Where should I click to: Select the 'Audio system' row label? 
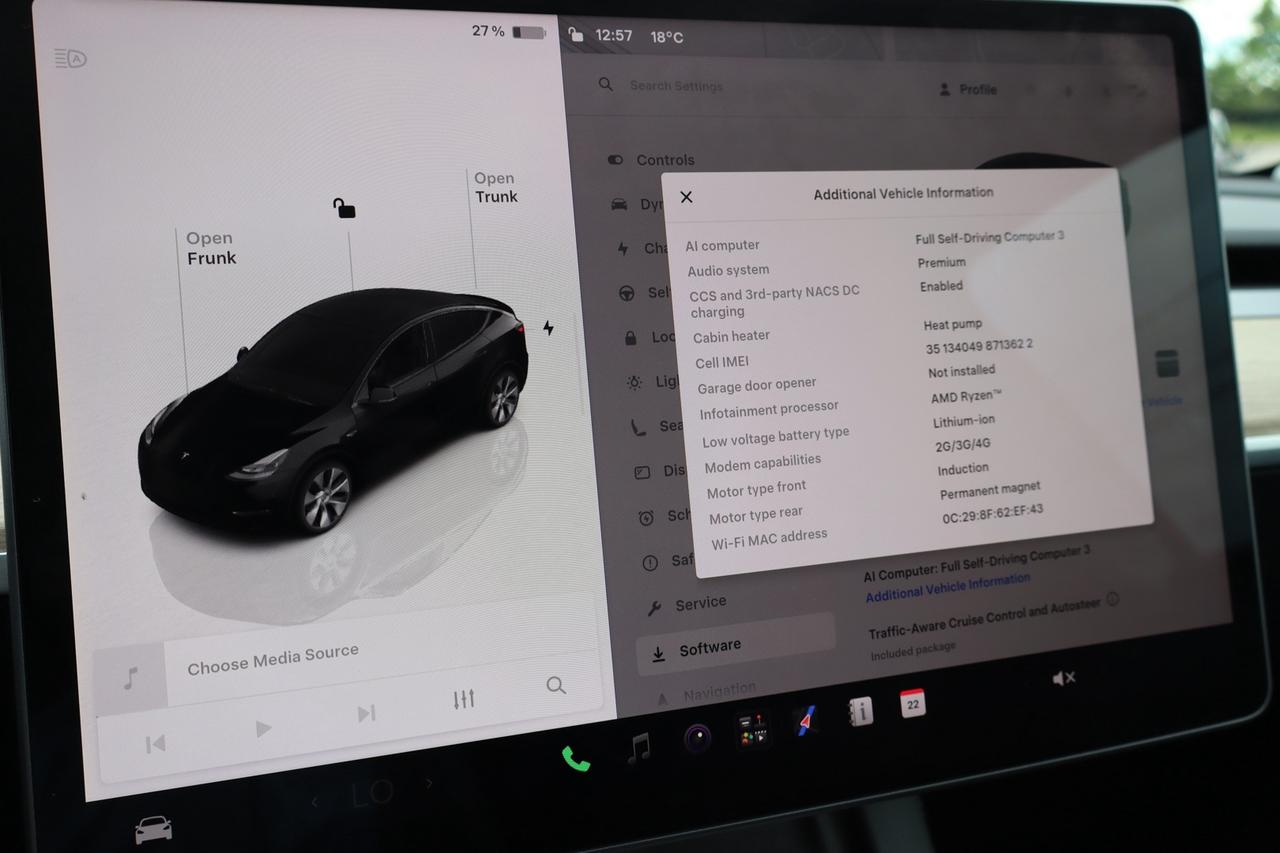pos(728,270)
